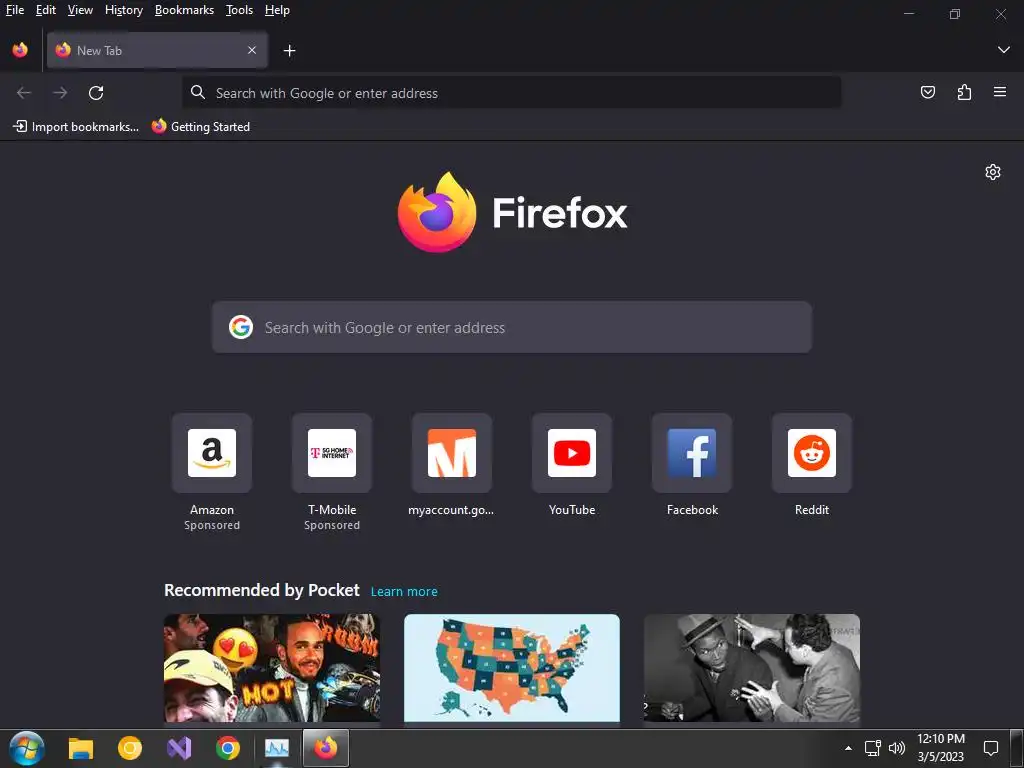Click the Firefox logo

click(513, 212)
